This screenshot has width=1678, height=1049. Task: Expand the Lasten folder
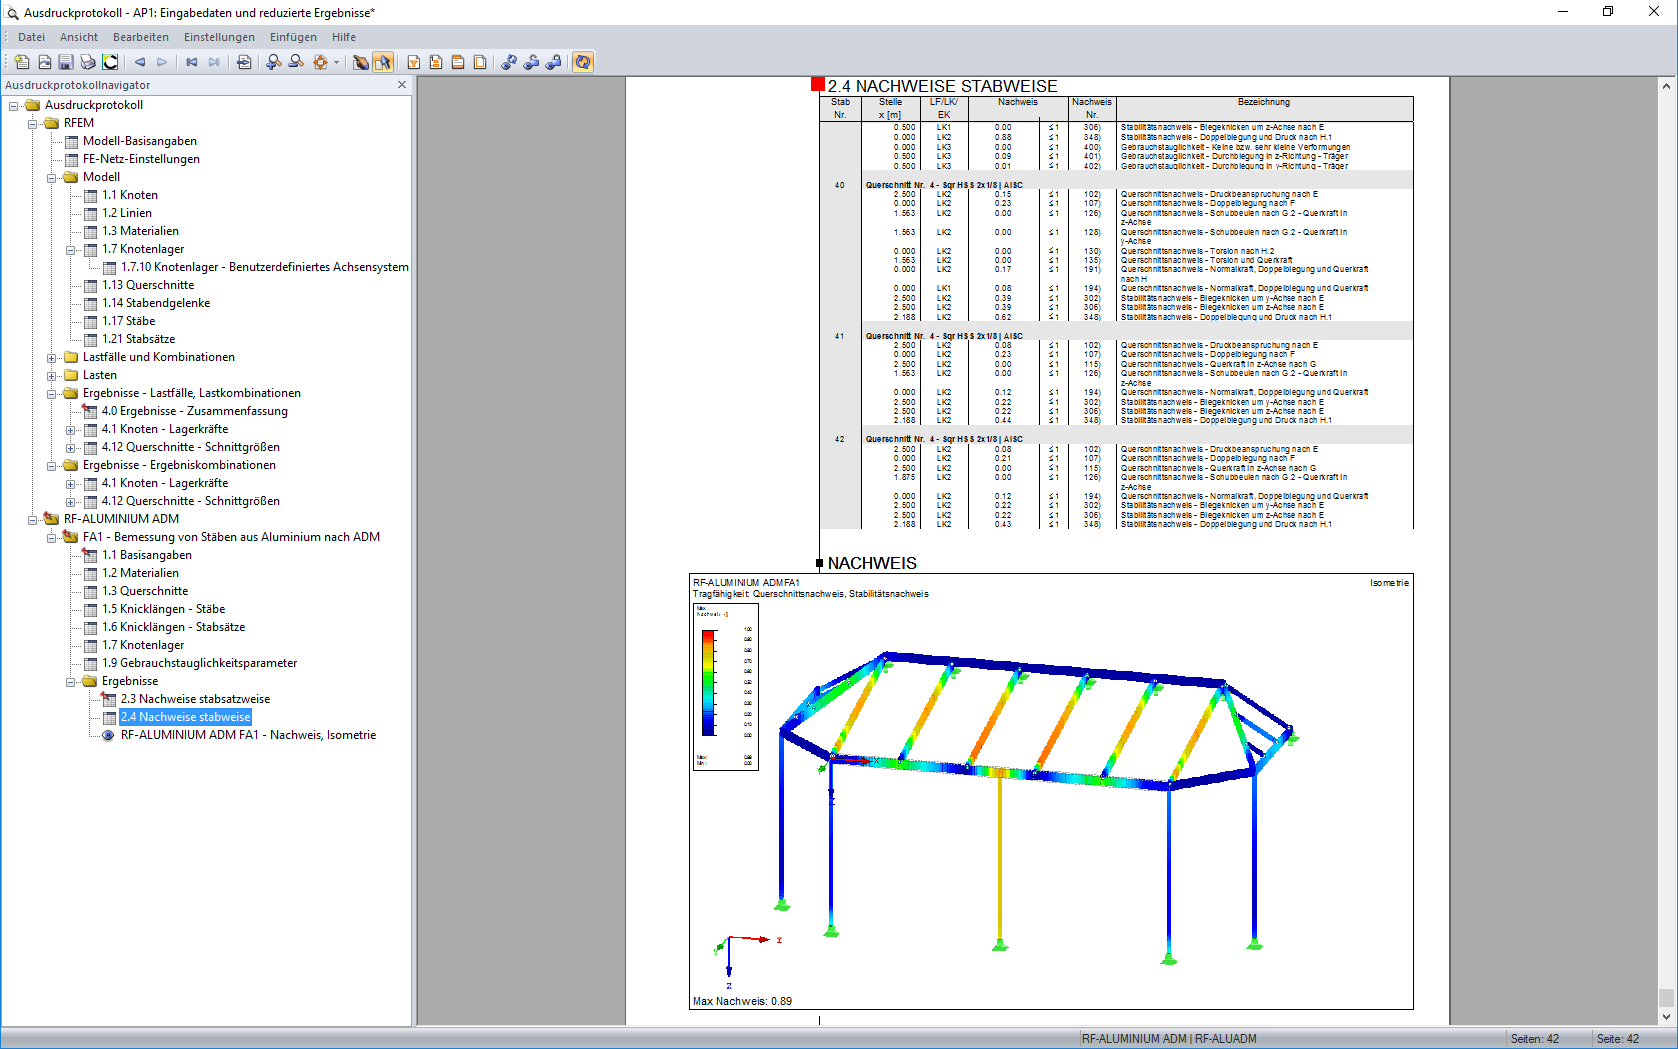coord(52,375)
